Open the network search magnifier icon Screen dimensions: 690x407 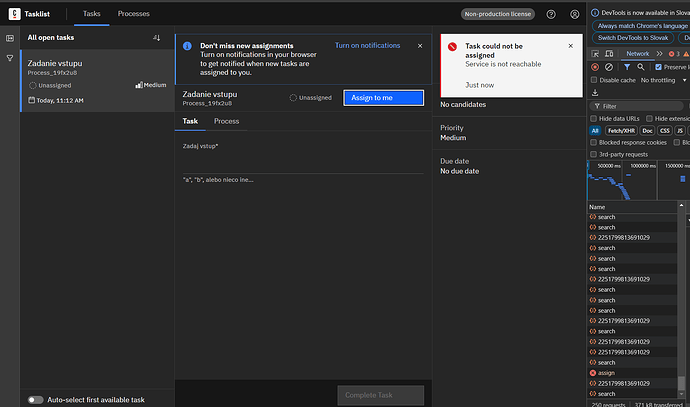pos(641,67)
